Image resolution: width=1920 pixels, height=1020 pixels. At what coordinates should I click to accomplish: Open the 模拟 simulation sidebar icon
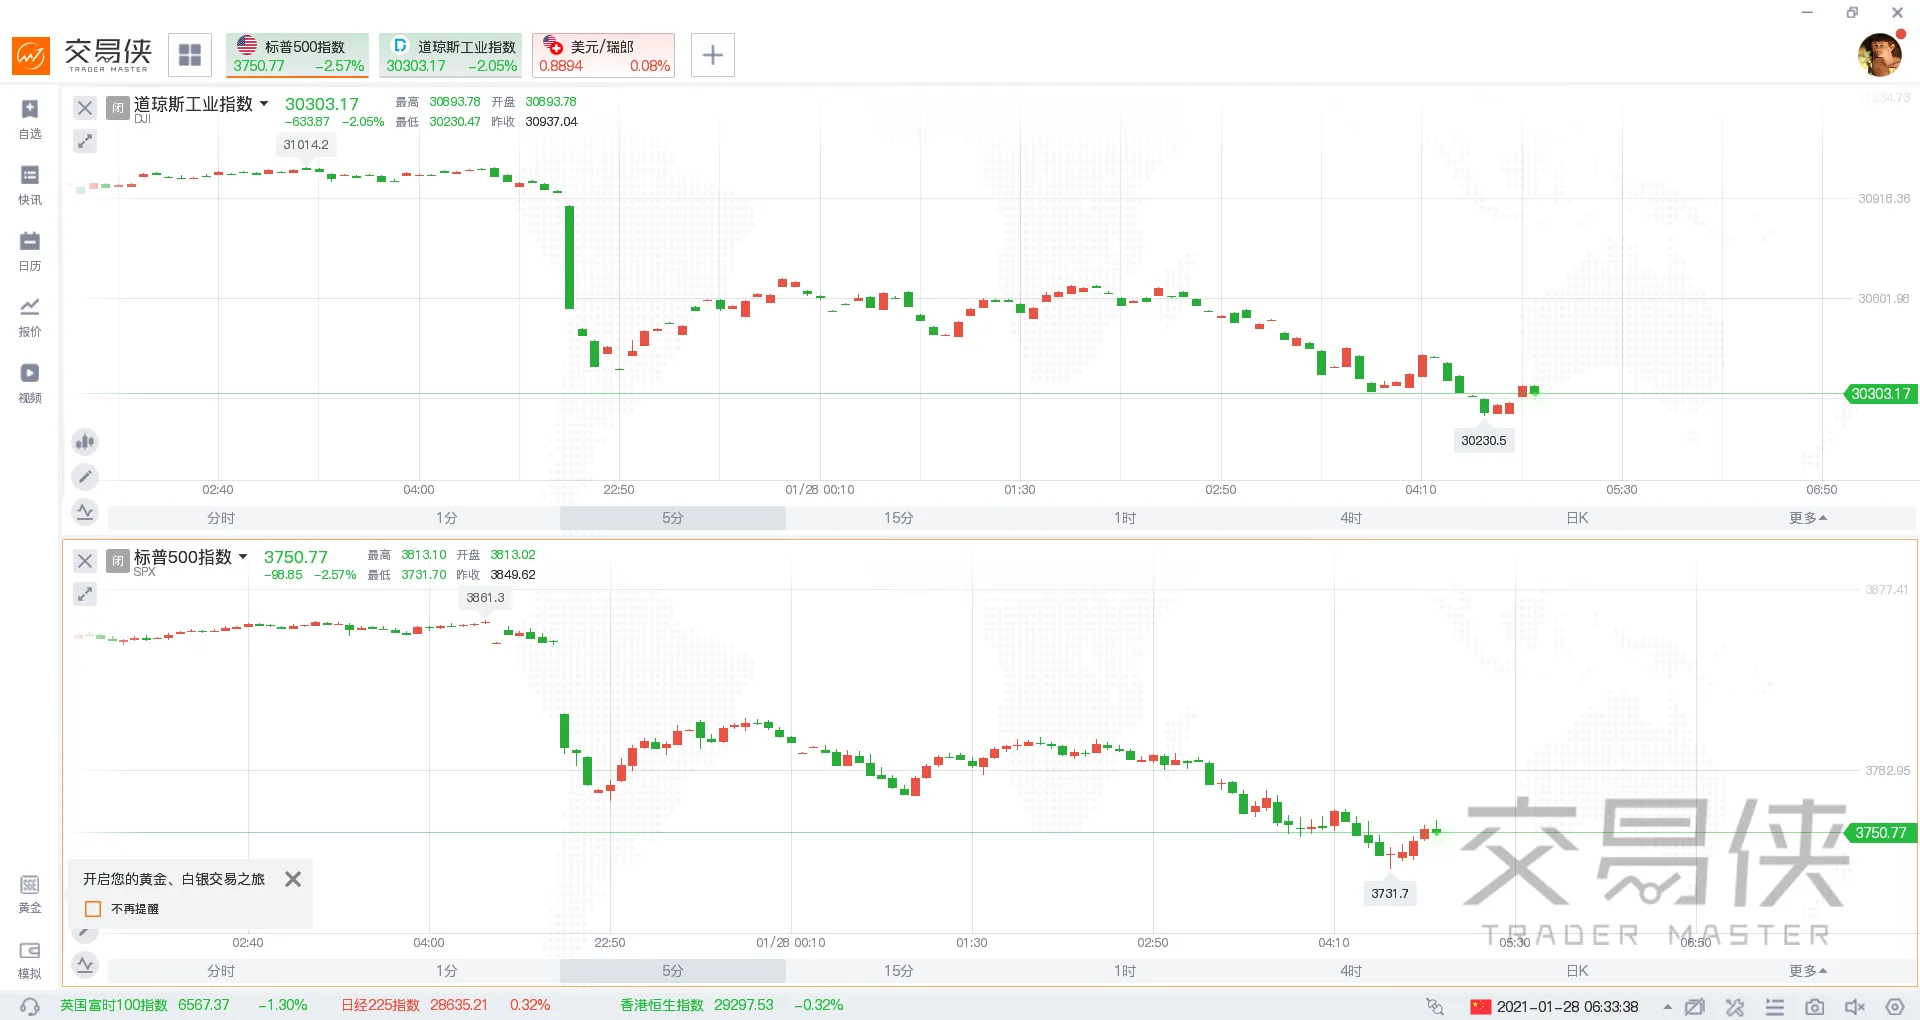click(30, 958)
